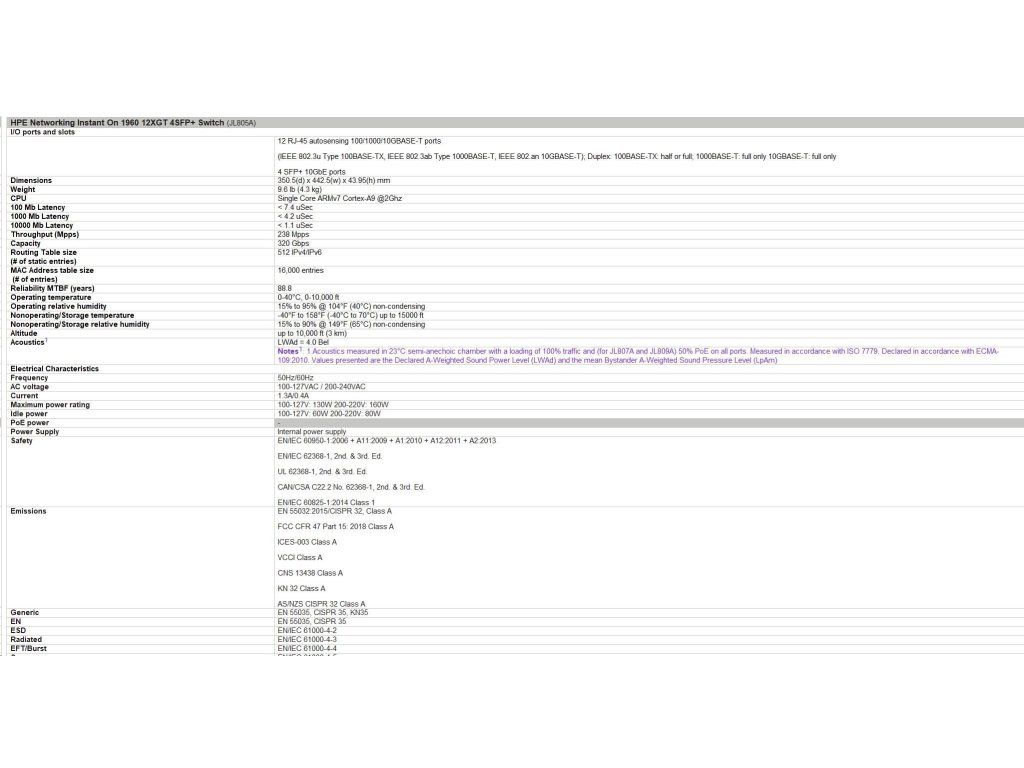Click the '88.8' MTBF value
1024x768 pixels.
[x=285, y=289]
